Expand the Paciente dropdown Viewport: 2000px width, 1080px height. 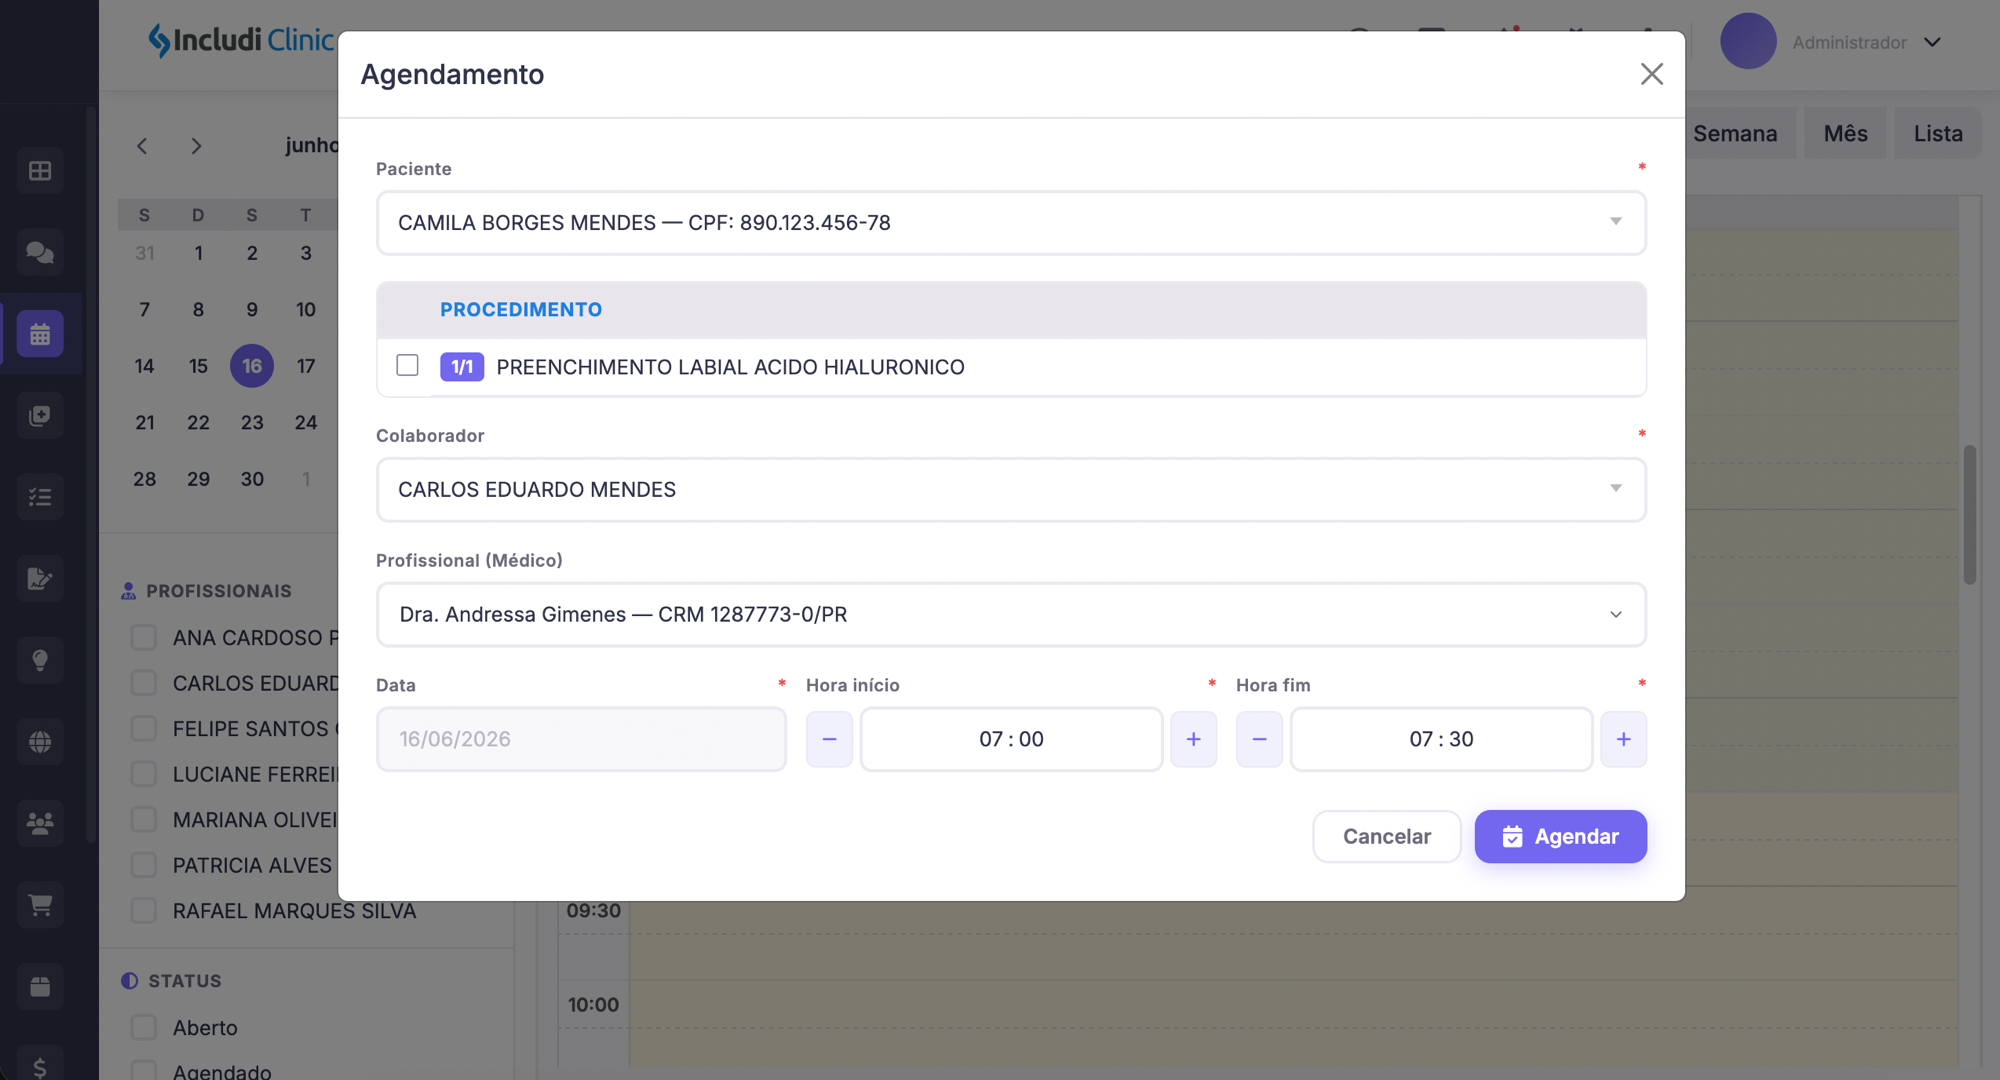[1011, 222]
